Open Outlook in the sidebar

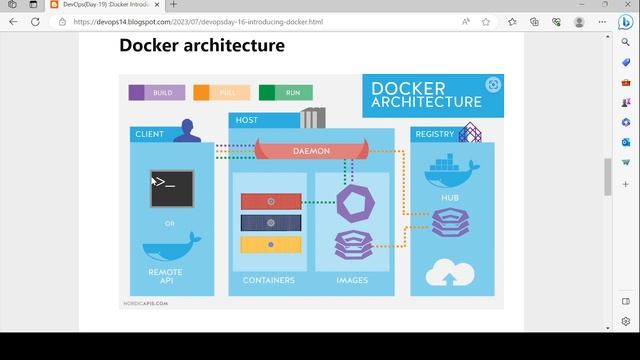(626, 142)
